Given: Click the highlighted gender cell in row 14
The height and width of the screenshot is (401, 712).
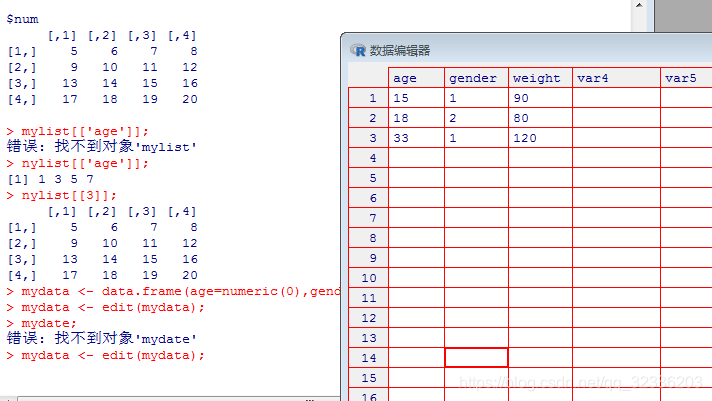Looking at the screenshot, I should 476,358.
